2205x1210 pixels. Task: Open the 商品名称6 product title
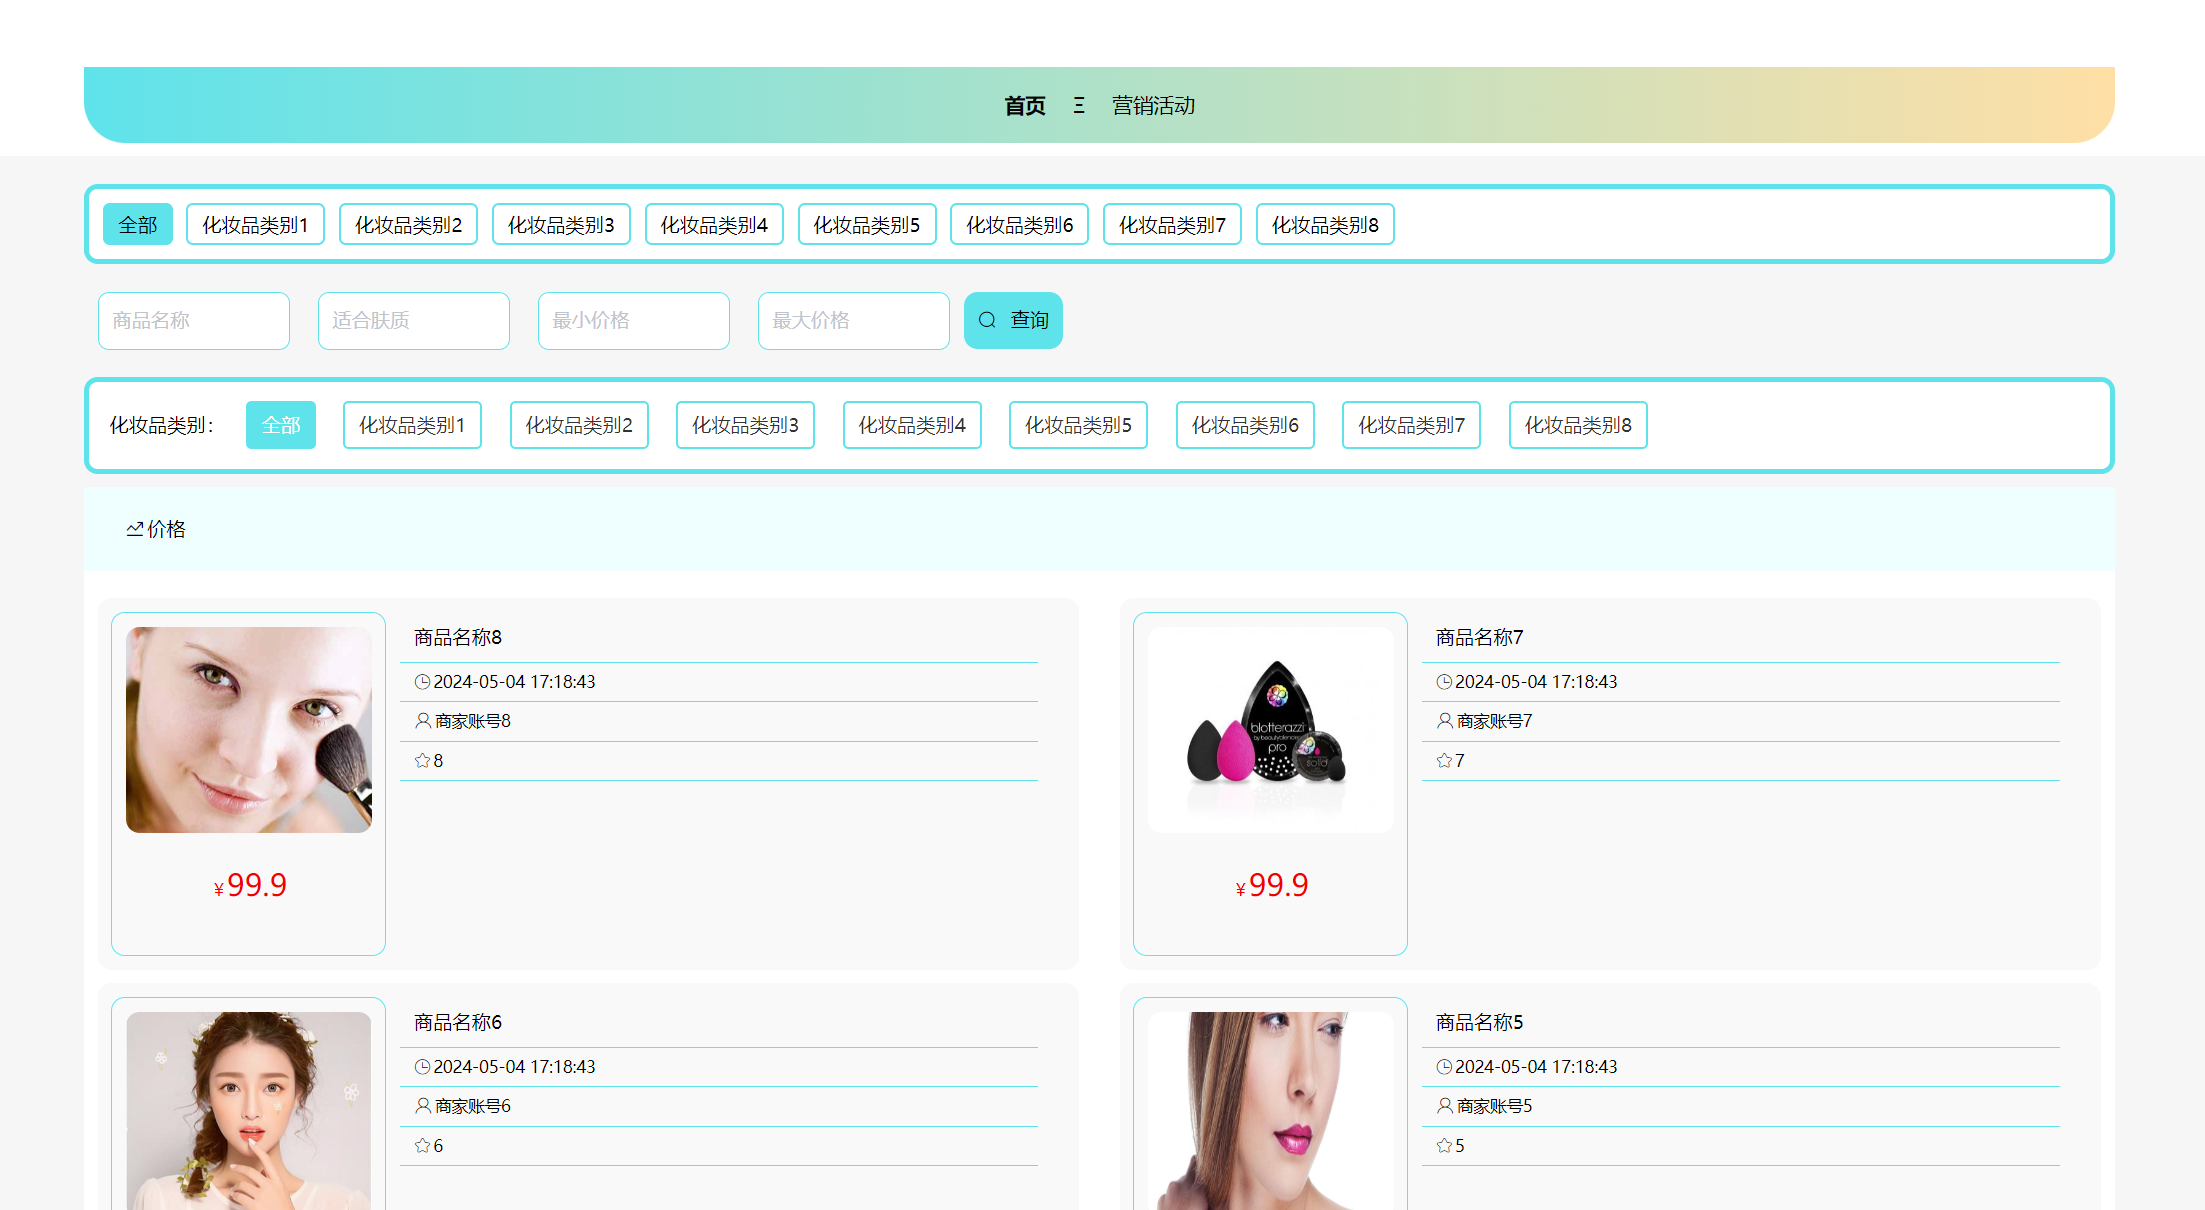point(458,1022)
